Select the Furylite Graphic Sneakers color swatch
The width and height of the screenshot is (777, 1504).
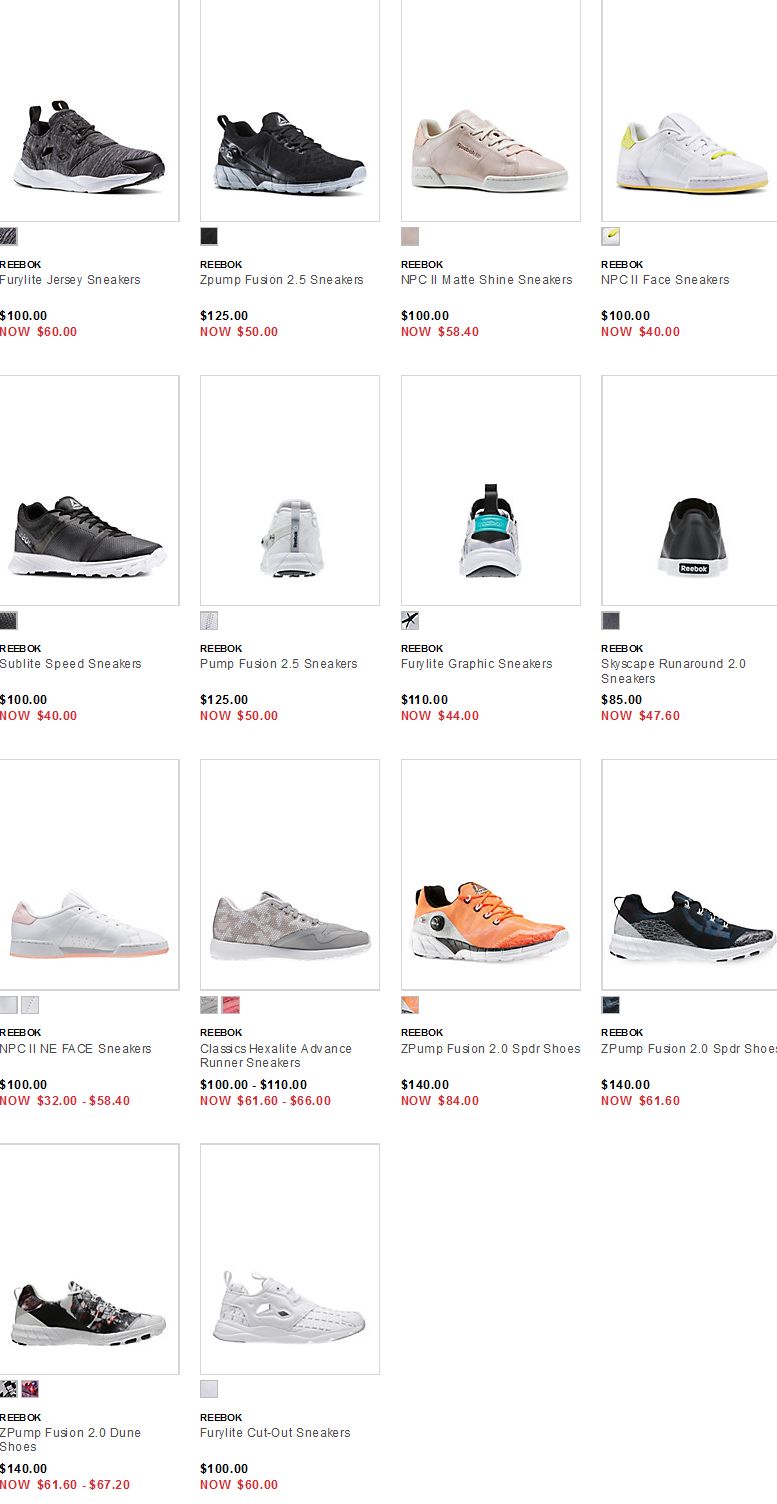tap(410, 620)
